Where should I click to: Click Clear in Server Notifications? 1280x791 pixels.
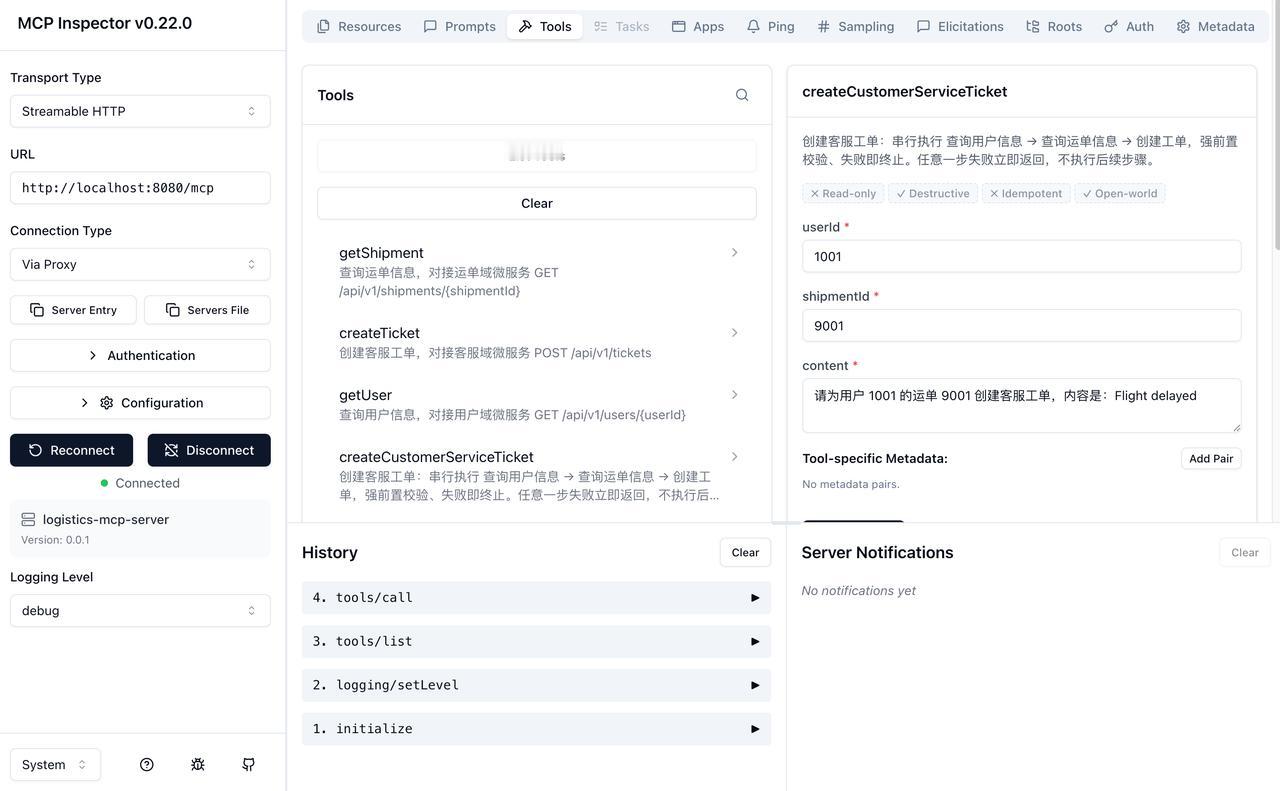pos(1245,552)
